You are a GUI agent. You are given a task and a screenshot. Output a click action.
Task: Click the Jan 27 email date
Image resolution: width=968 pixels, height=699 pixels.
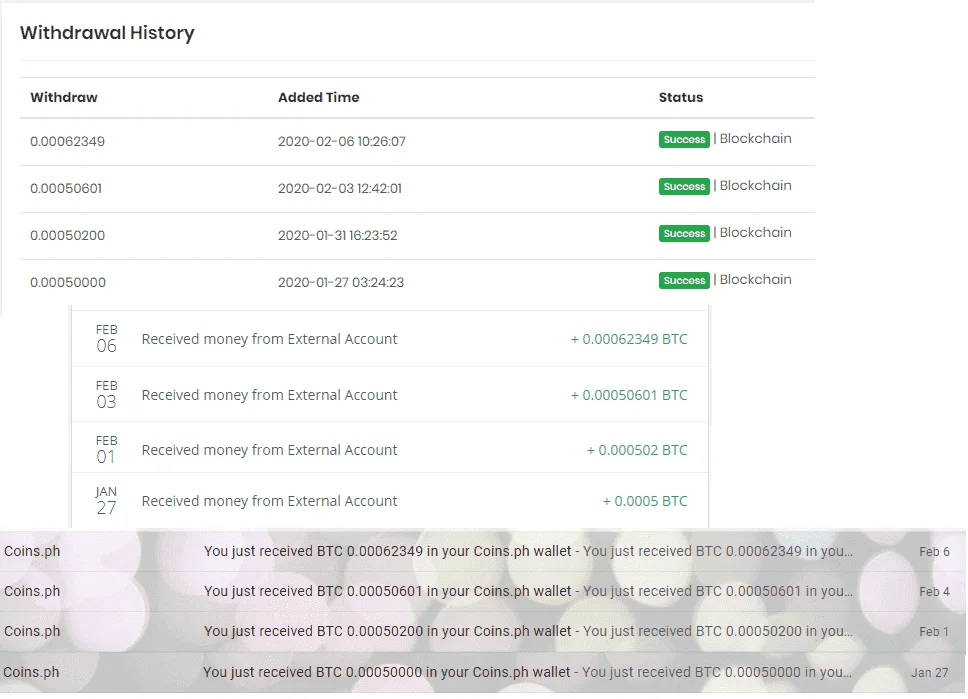(930, 672)
